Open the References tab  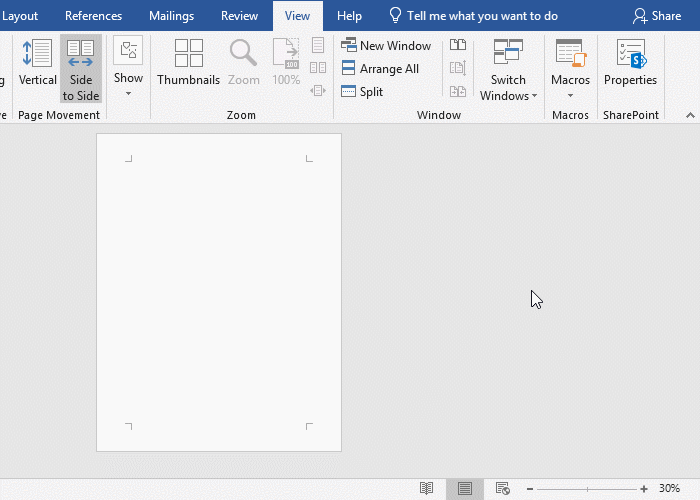click(93, 16)
